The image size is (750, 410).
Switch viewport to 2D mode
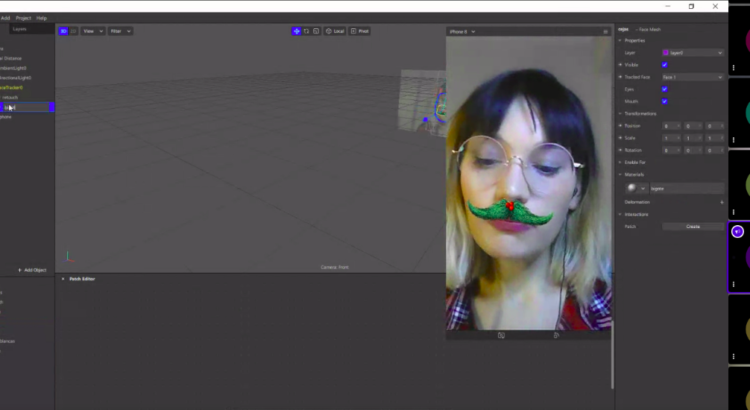[x=73, y=31]
